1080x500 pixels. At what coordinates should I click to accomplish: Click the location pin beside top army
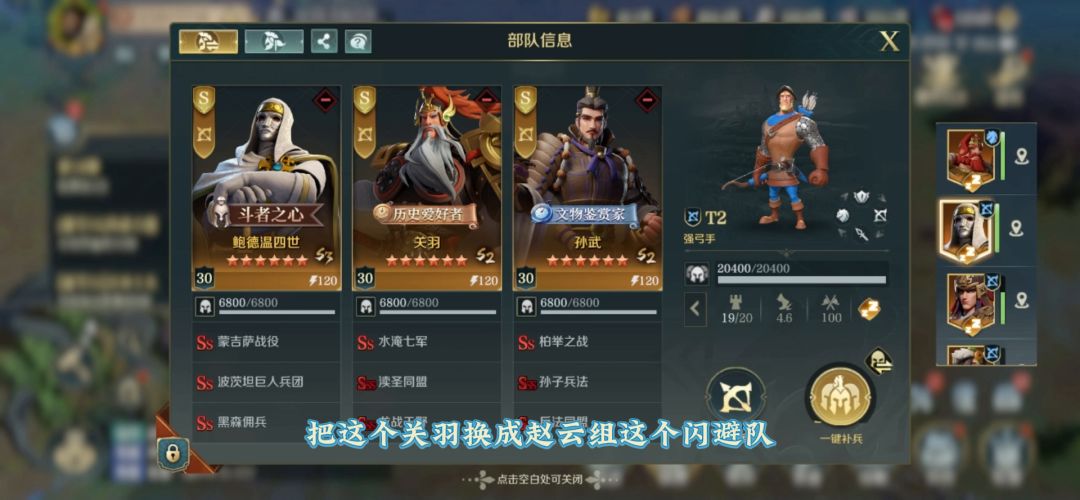point(1021,156)
